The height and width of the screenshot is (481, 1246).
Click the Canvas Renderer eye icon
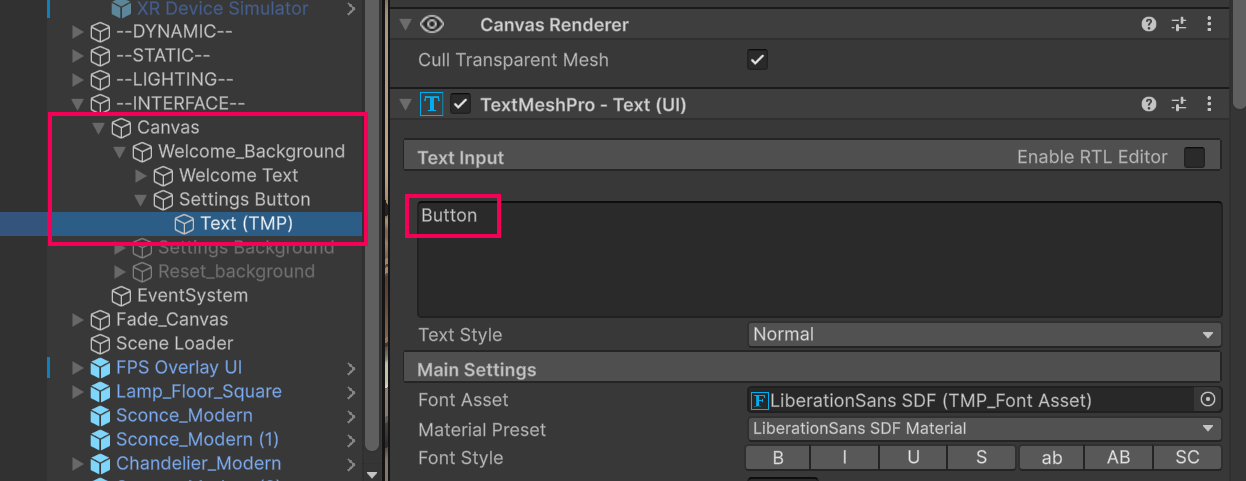click(432, 25)
